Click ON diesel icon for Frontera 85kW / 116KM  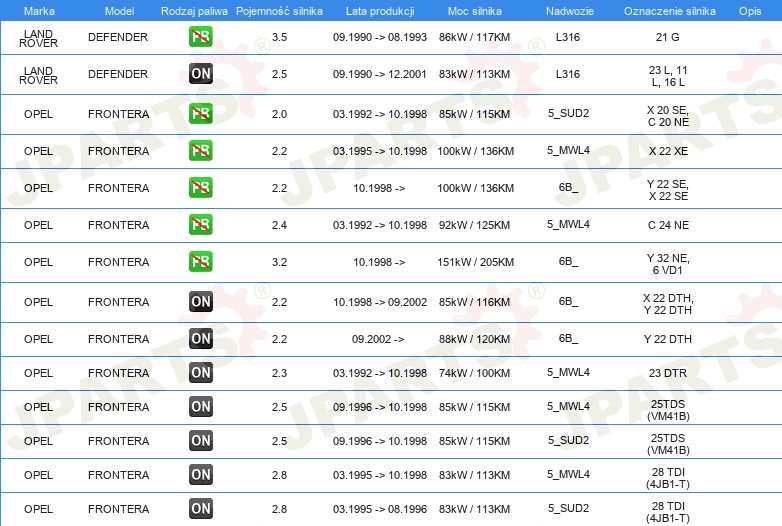click(x=200, y=302)
